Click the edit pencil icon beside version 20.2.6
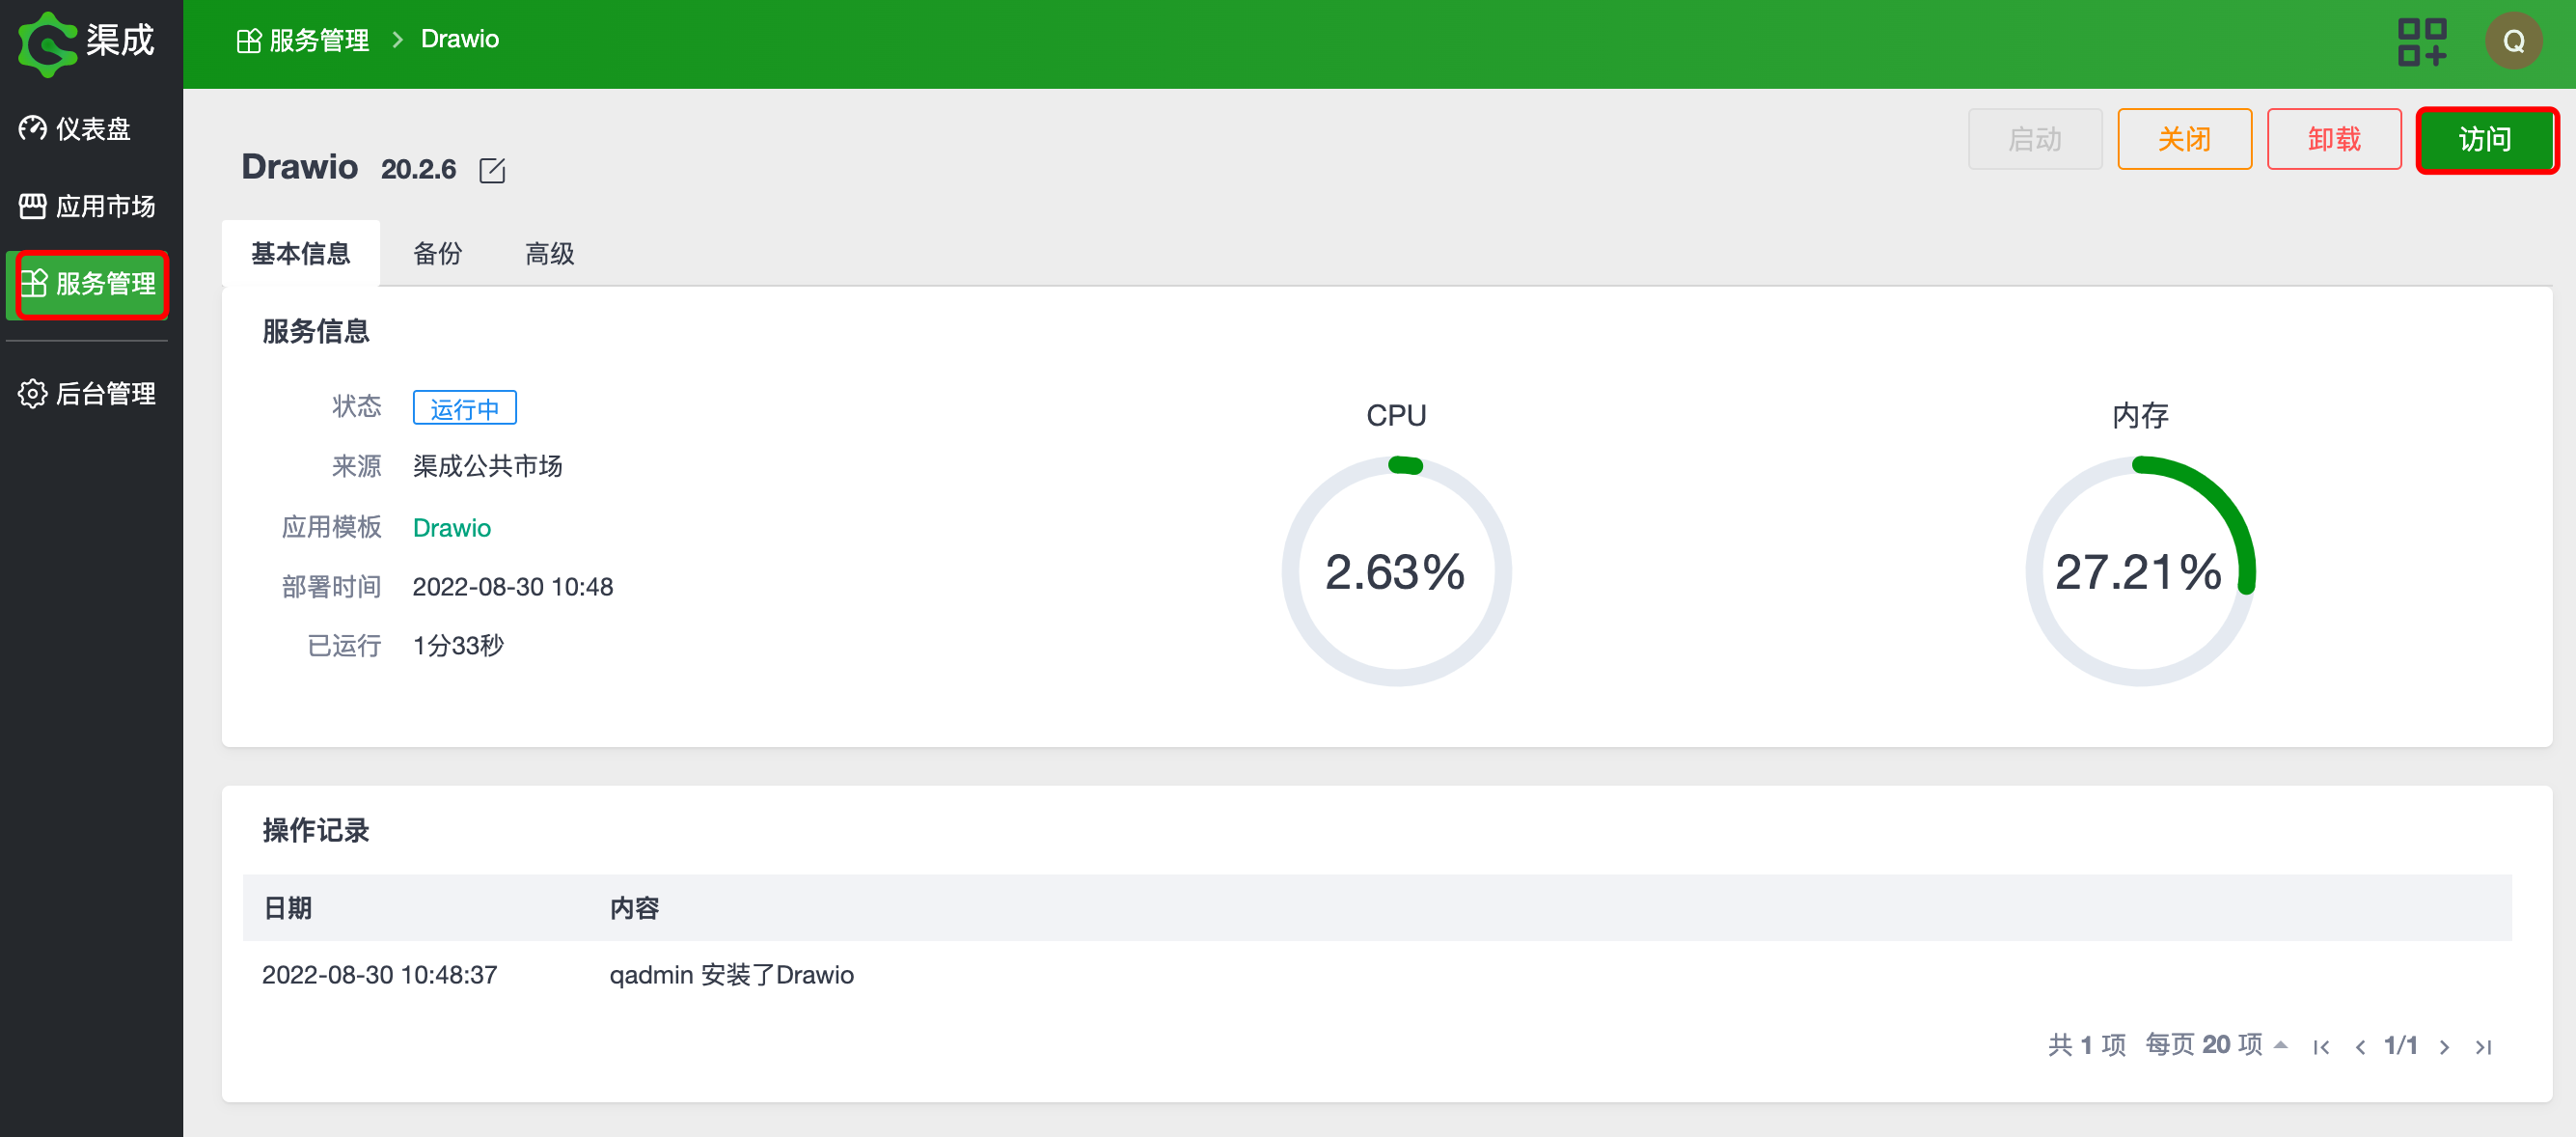Image resolution: width=2576 pixels, height=1137 pixels. pos(492,170)
